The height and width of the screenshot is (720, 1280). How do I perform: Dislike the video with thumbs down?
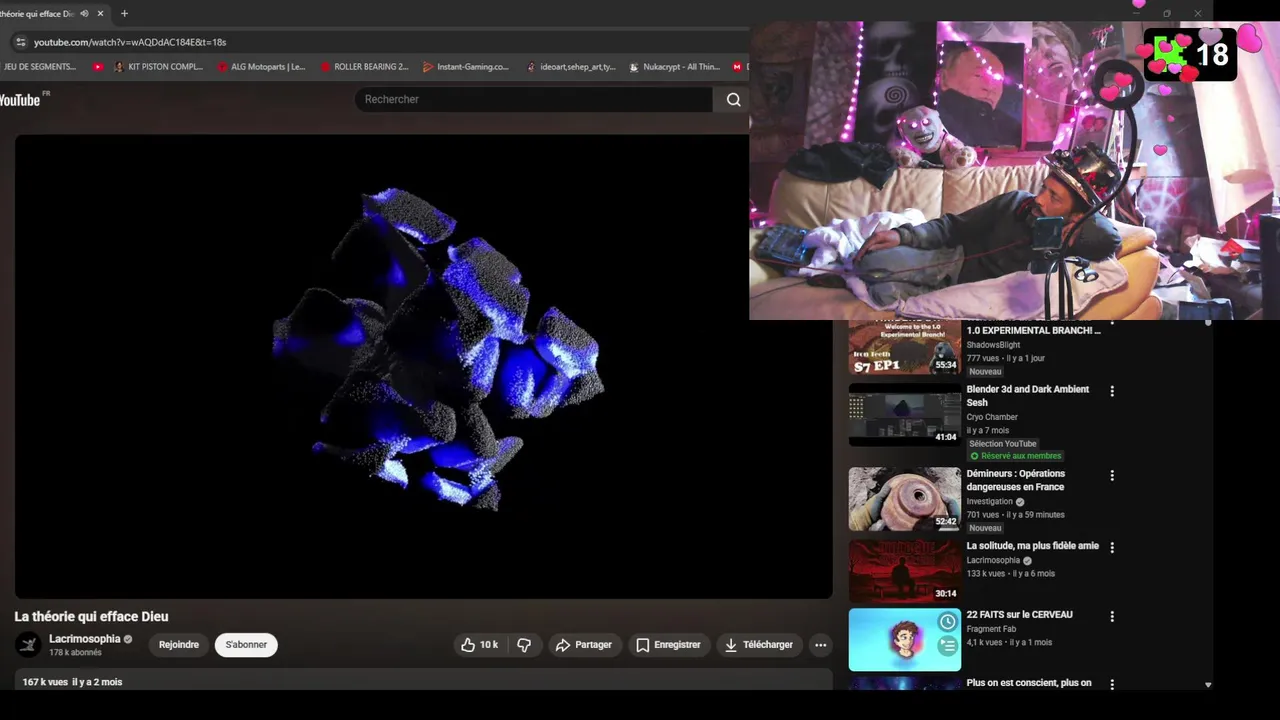524,645
